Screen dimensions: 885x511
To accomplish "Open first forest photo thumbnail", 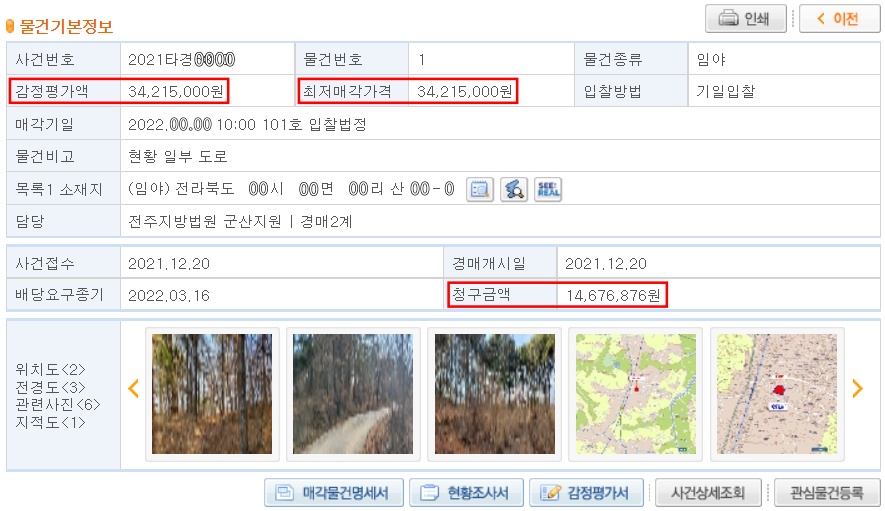I will click(x=212, y=394).
